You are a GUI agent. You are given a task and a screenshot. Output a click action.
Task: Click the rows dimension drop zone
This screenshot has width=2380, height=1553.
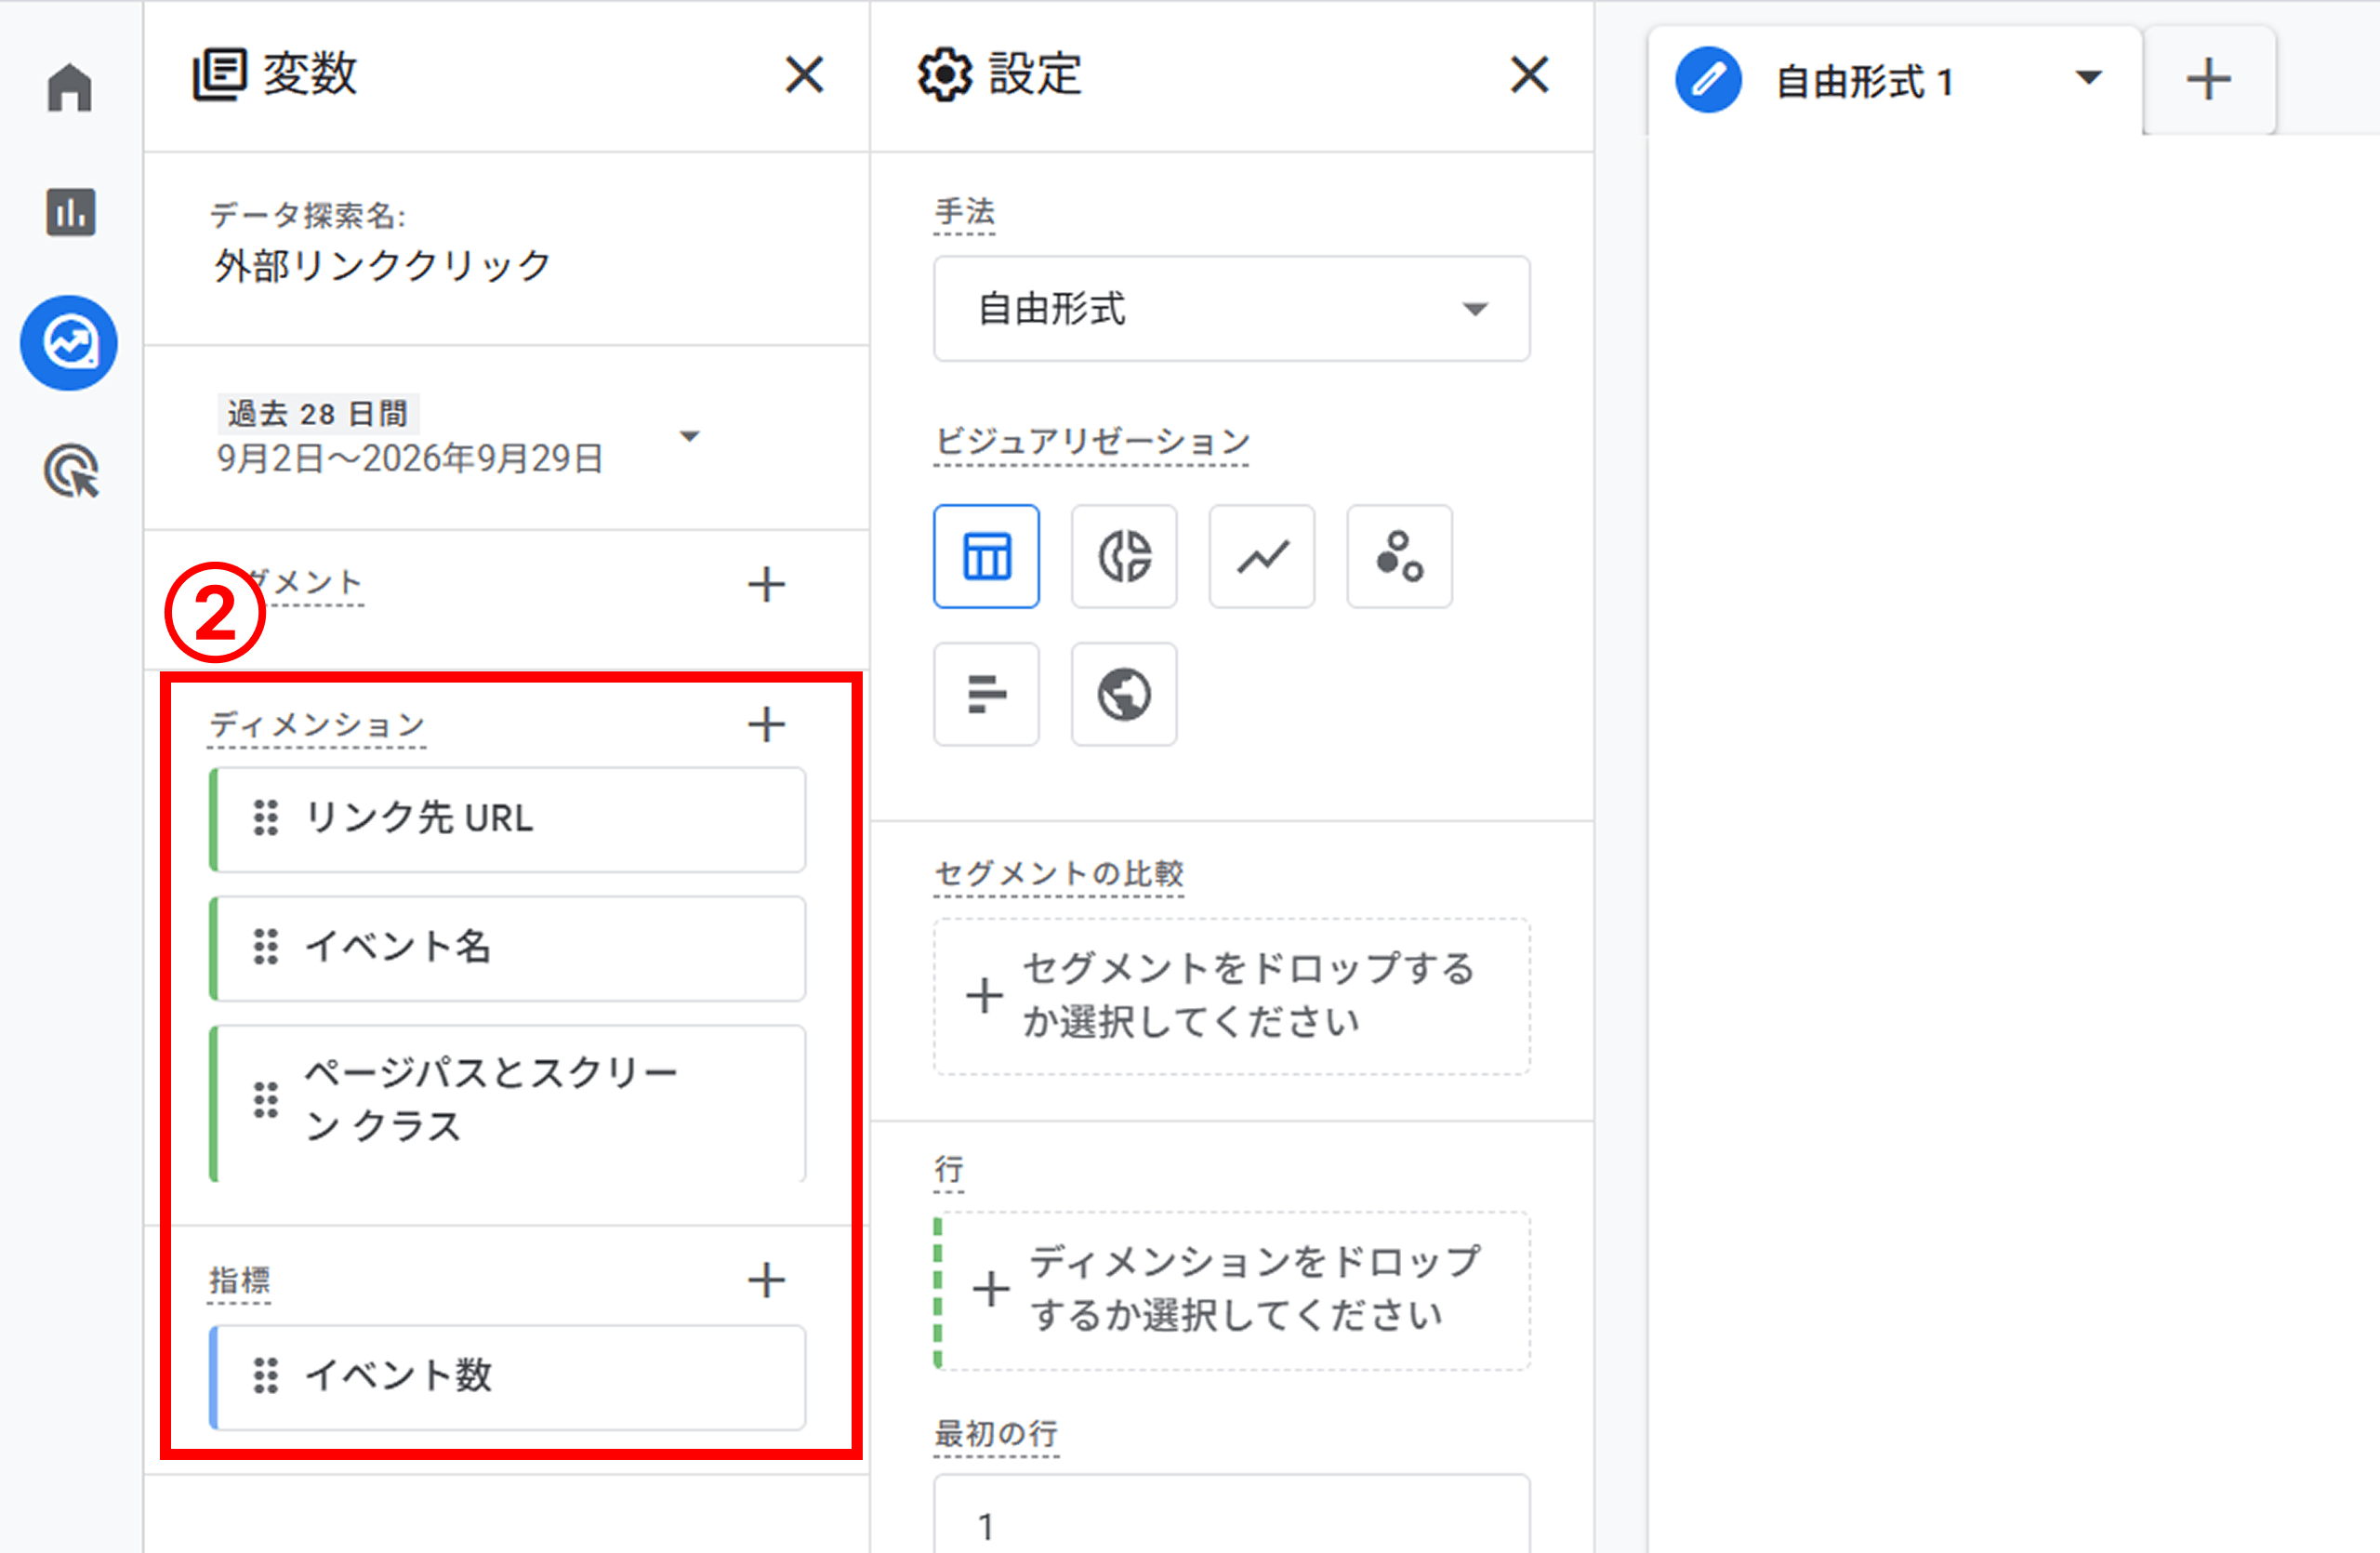tap(1232, 1290)
